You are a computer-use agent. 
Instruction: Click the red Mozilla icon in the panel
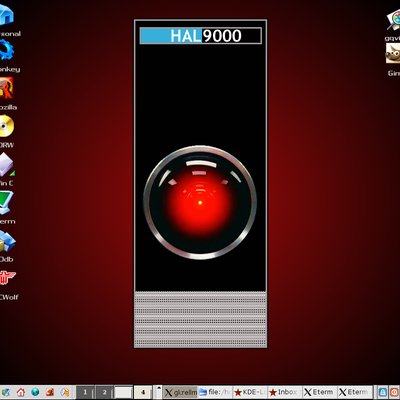[50, 392]
